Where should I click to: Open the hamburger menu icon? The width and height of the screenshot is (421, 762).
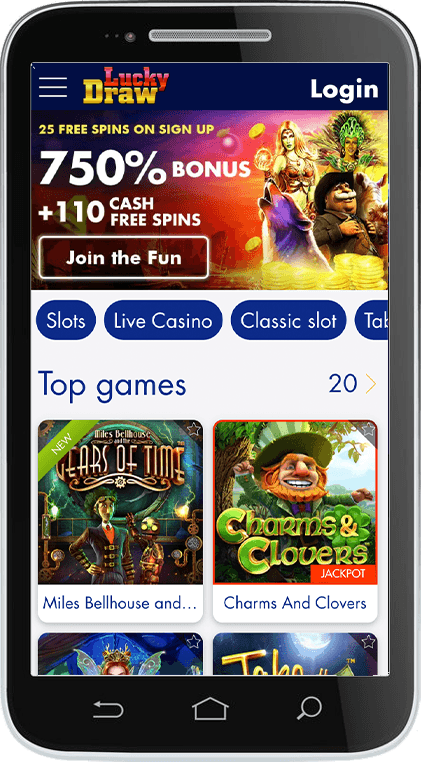[x=53, y=87]
